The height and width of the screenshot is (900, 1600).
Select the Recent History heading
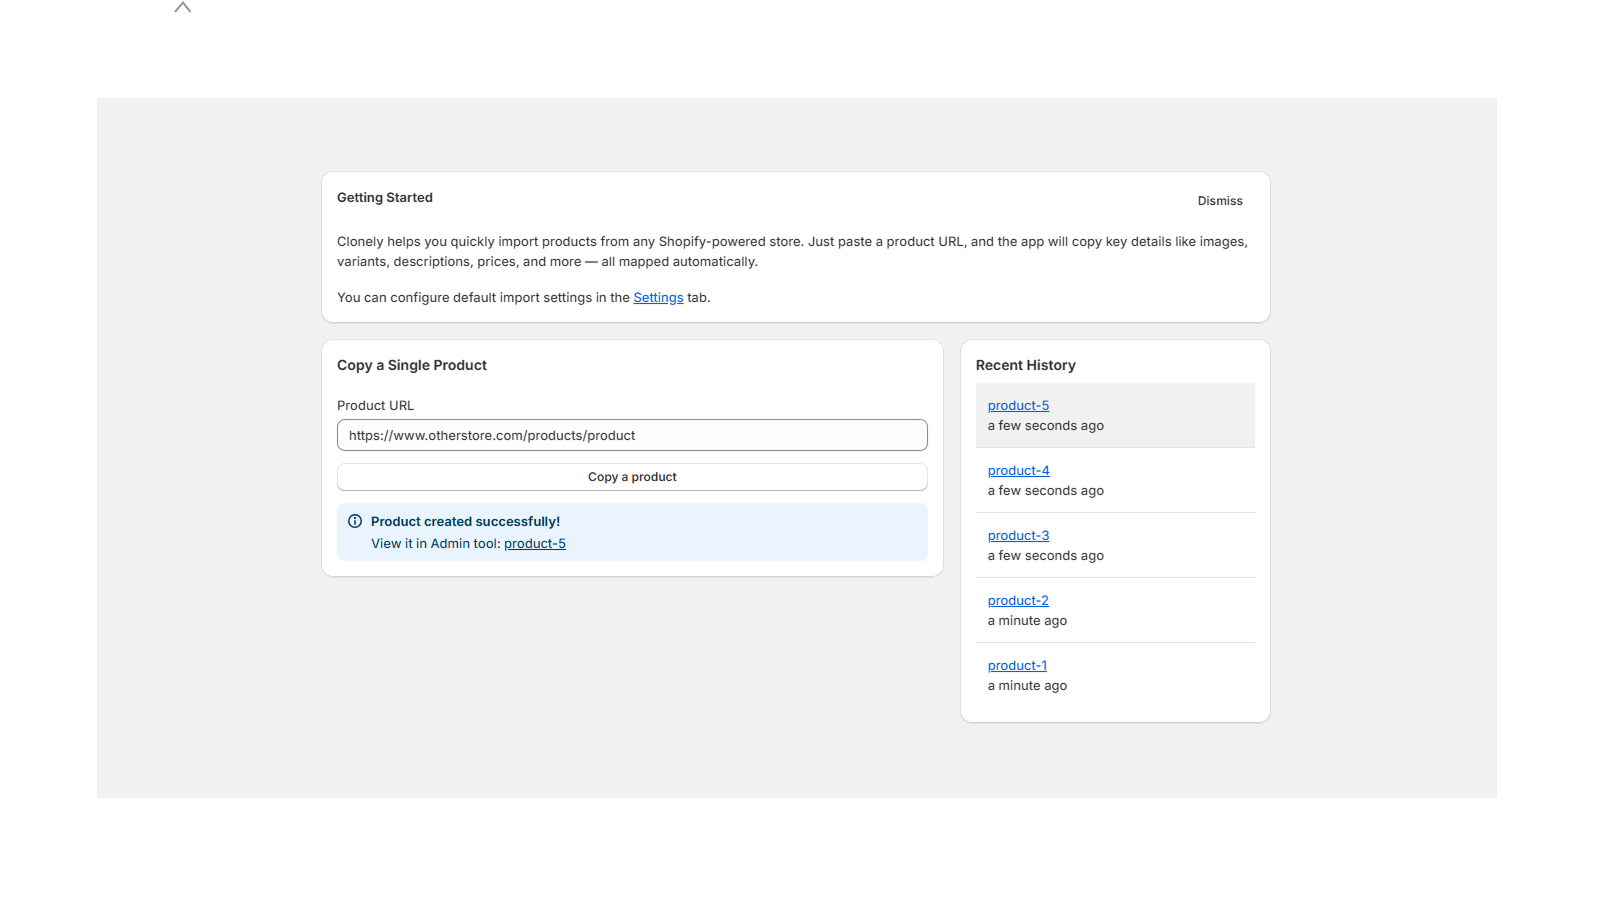pos(1026,366)
